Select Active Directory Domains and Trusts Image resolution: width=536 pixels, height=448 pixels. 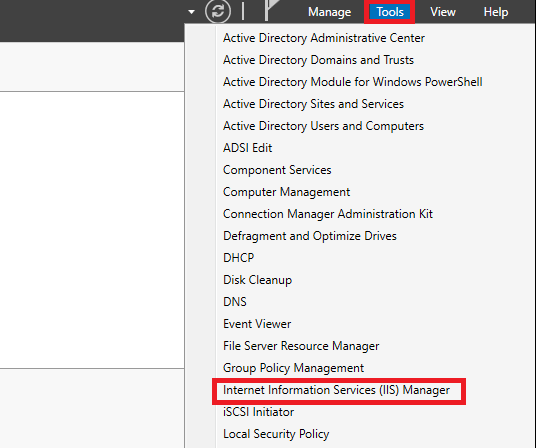click(318, 60)
